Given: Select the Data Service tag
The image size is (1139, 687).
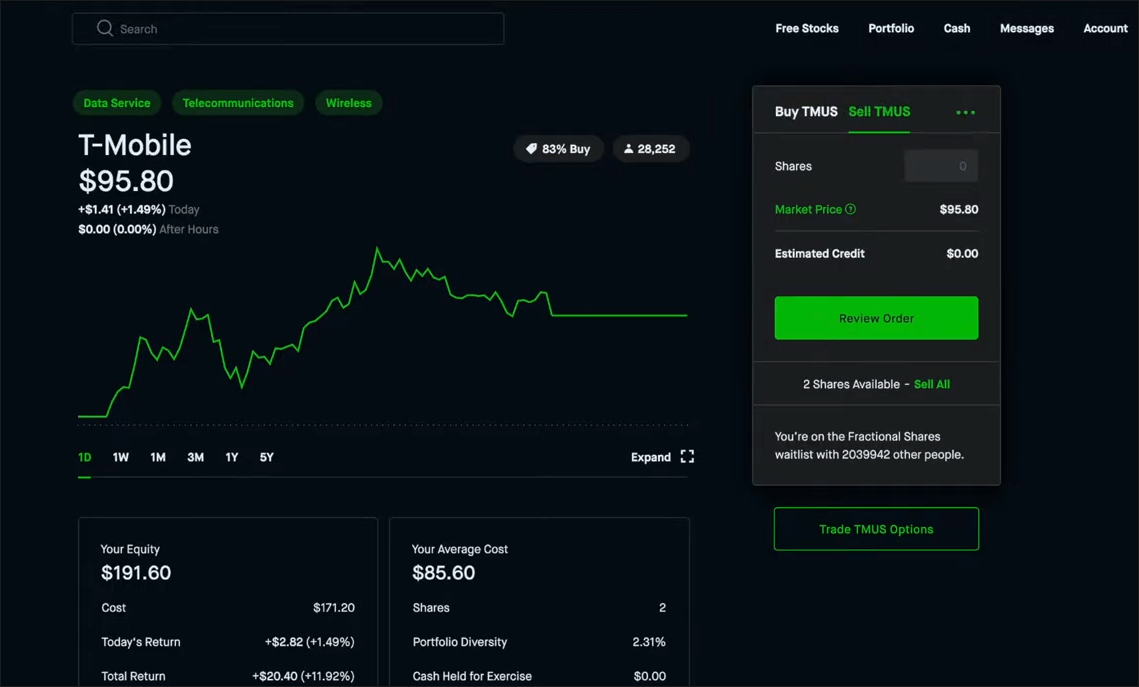Looking at the screenshot, I should point(116,103).
